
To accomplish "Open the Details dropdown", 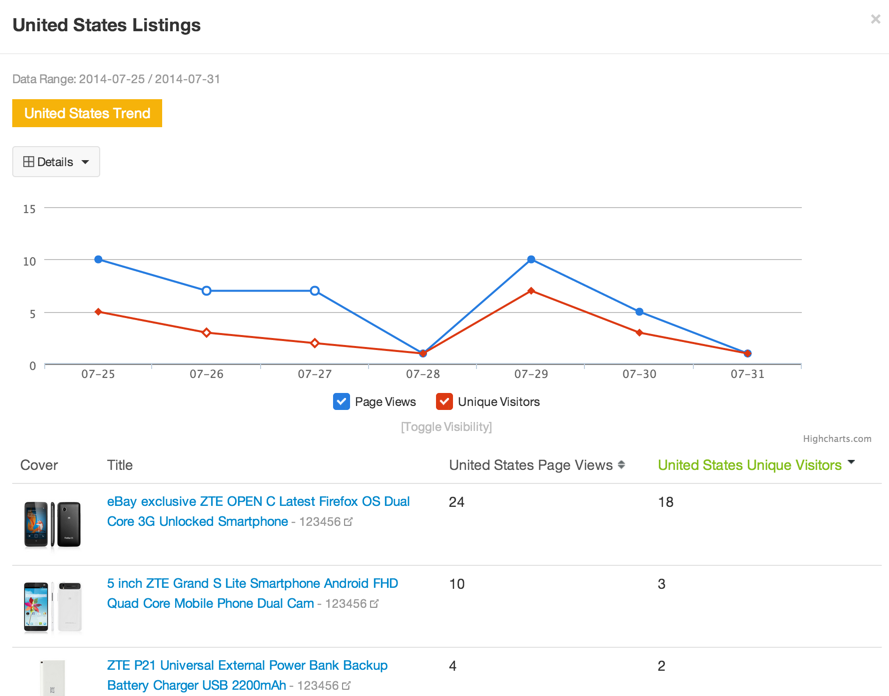I will tap(56, 162).
